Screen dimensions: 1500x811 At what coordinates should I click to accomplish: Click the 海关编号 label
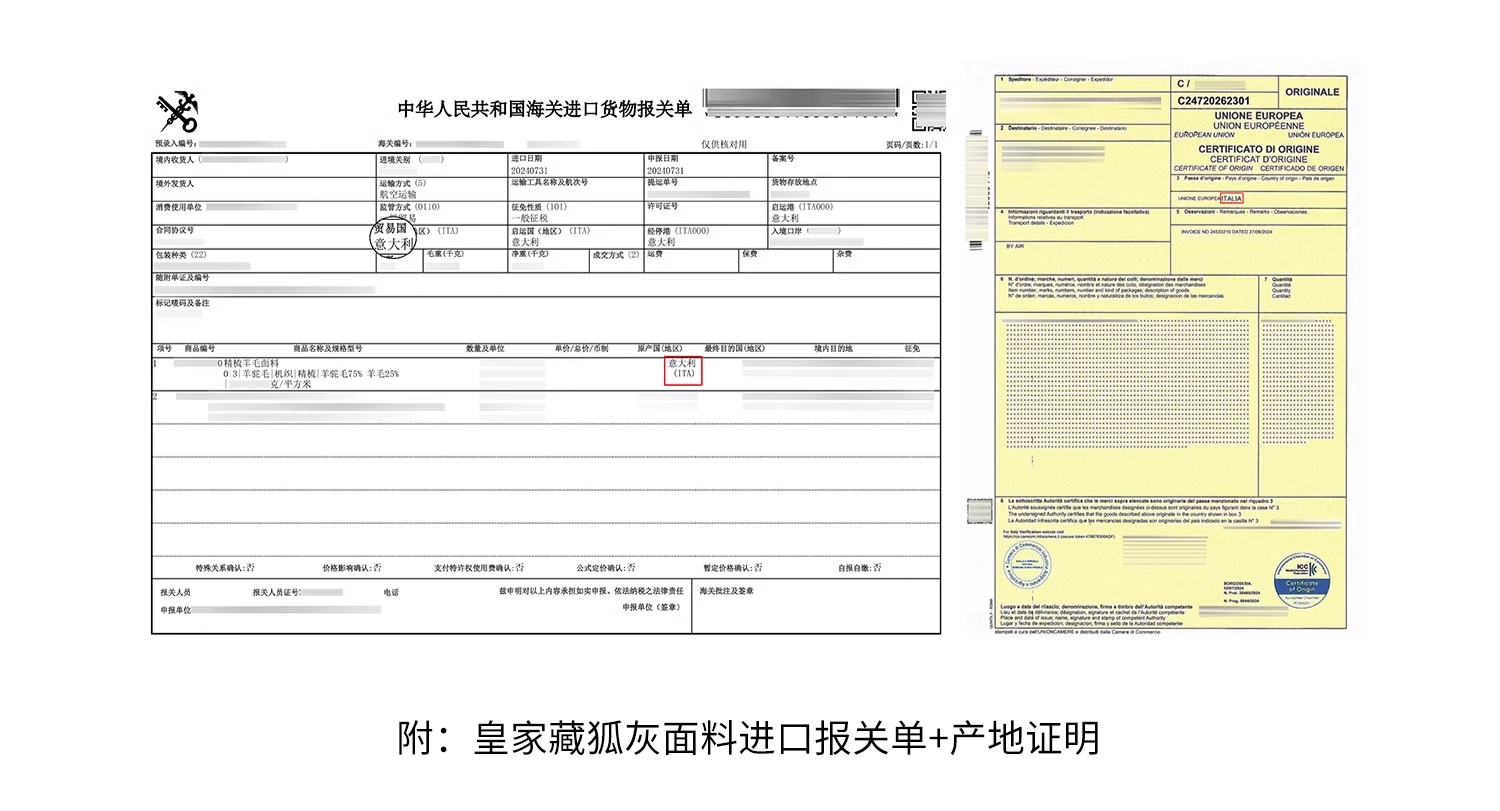[x=396, y=145]
